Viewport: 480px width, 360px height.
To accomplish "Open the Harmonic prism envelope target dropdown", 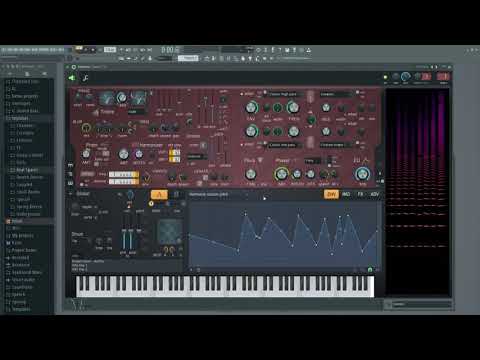I will tap(218, 195).
